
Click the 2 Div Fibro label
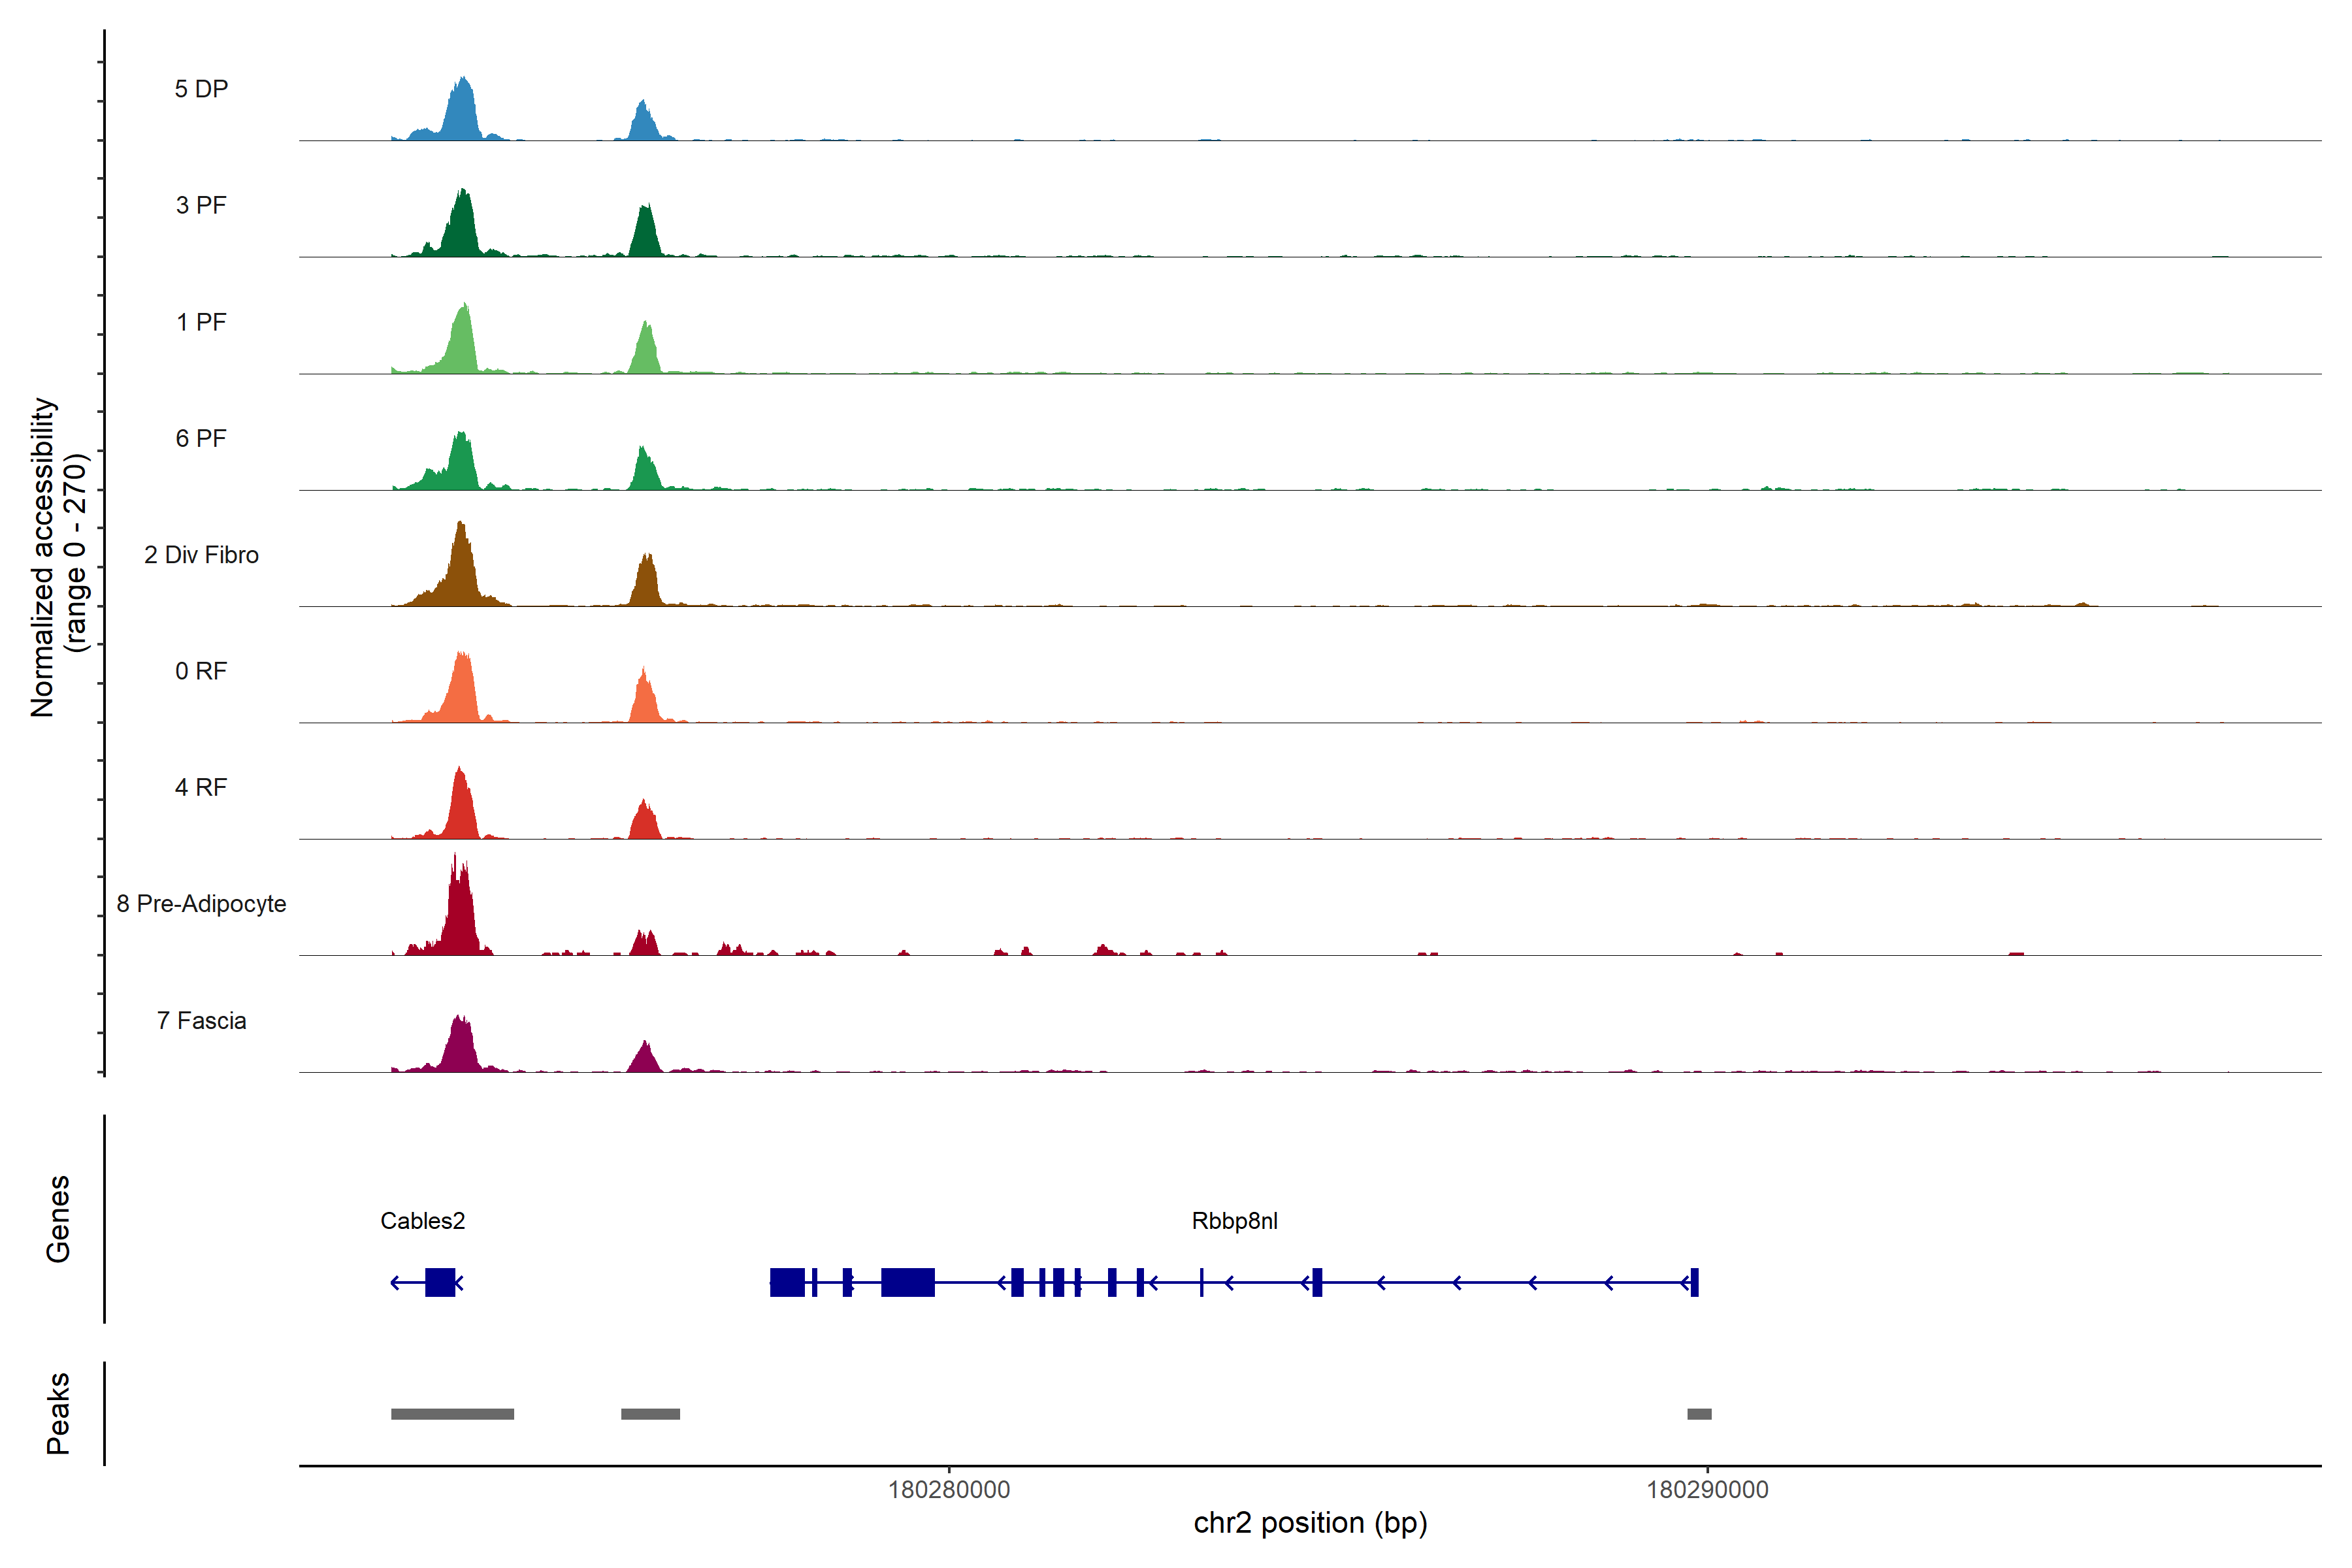pyautogui.click(x=201, y=555)
